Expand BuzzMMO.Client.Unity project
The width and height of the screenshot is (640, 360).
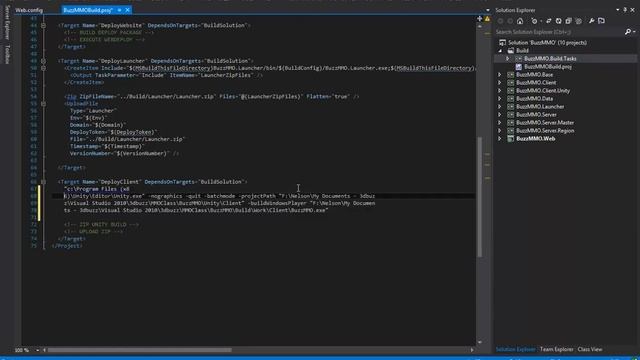click(500, 91)
